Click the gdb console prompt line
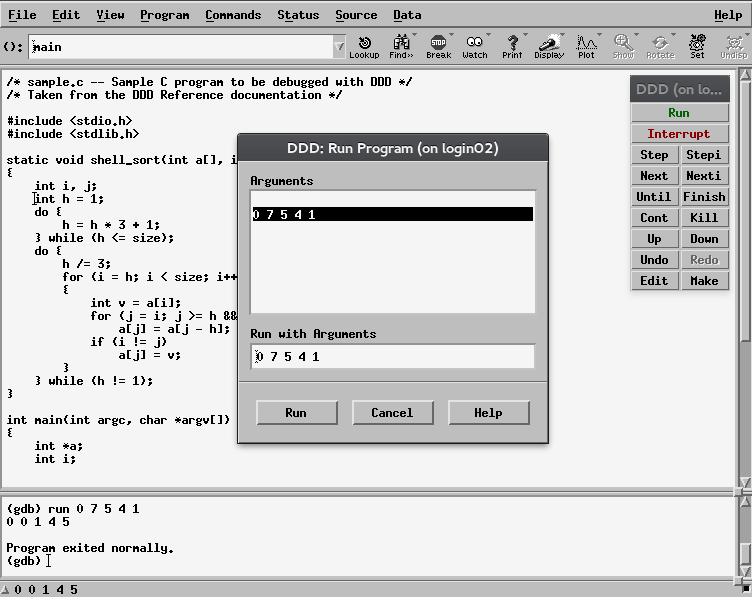 click(x=24, y=561)
